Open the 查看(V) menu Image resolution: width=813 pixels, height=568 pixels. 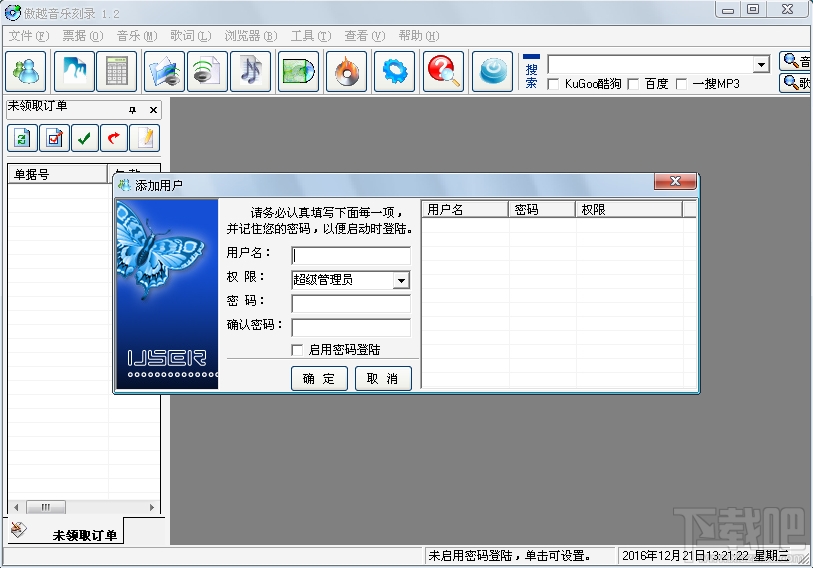click(x=365, y=36)
